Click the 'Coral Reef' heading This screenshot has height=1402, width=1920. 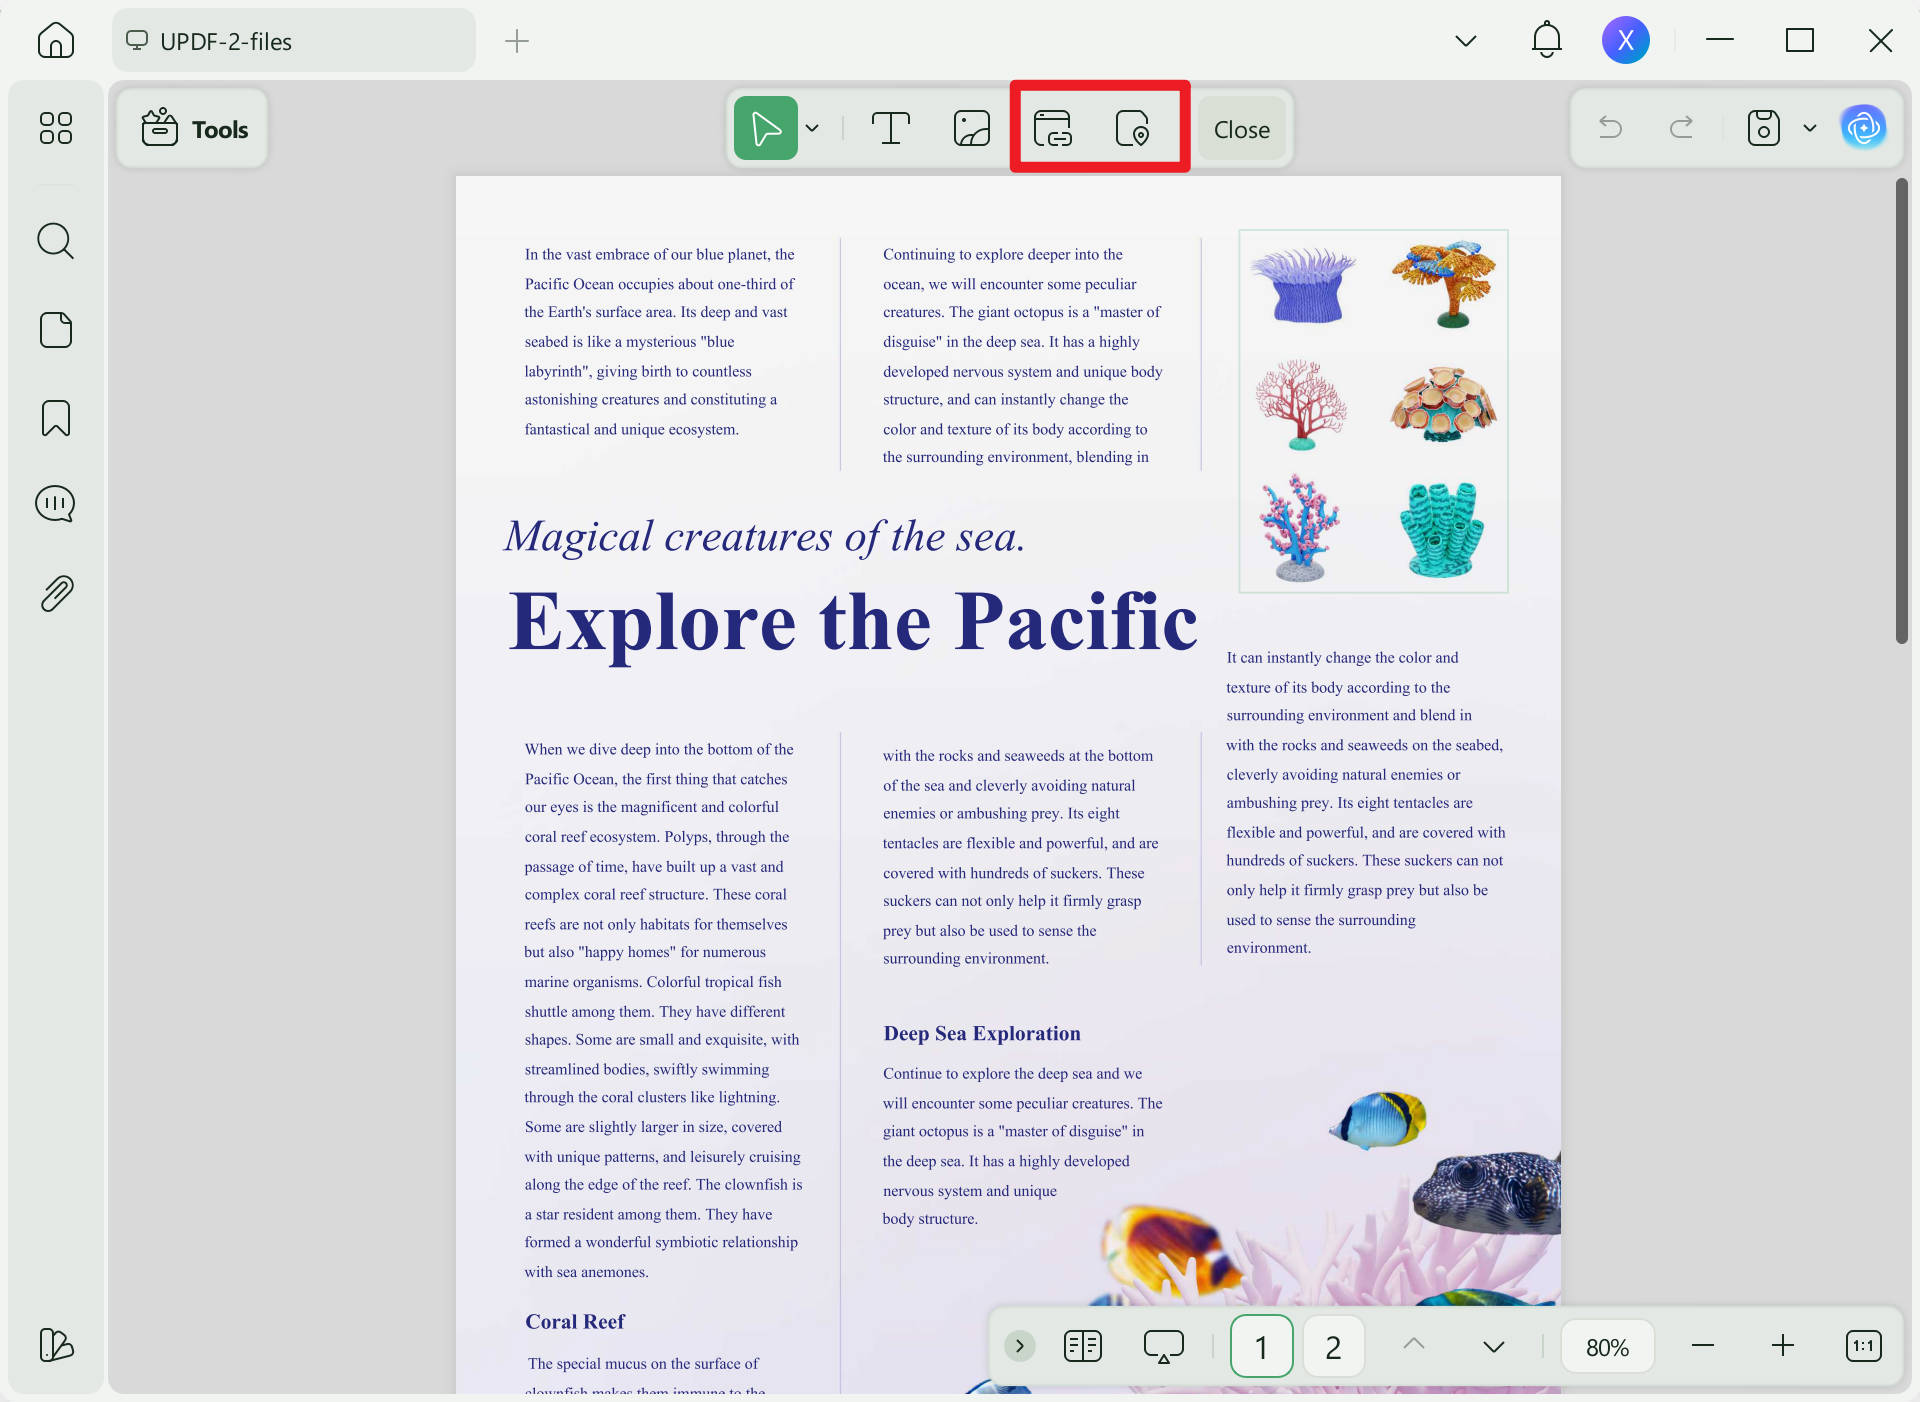coord(575,1321)
